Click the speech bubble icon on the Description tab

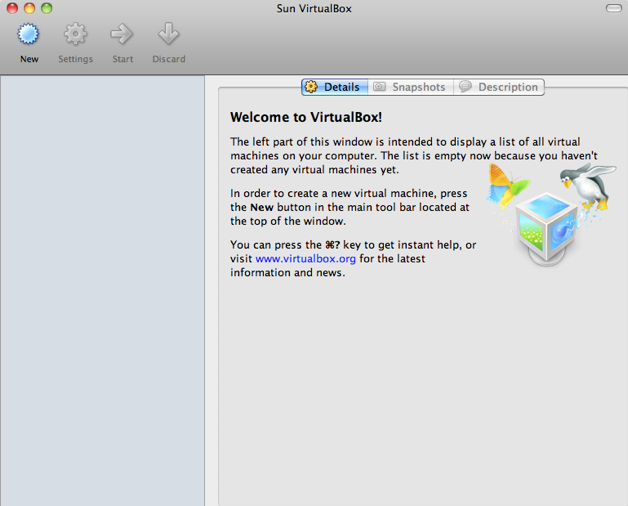[x=465, y=87]
